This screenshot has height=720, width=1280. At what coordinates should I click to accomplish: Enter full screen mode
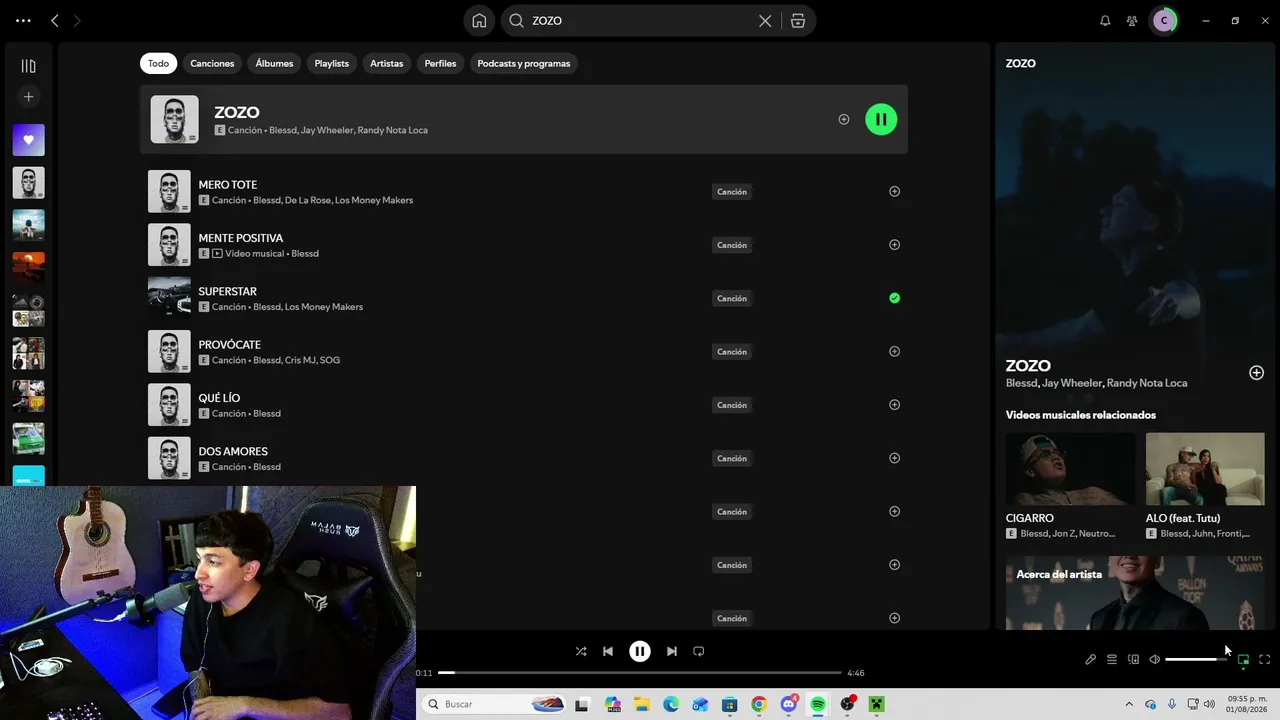click(1265, 659)
